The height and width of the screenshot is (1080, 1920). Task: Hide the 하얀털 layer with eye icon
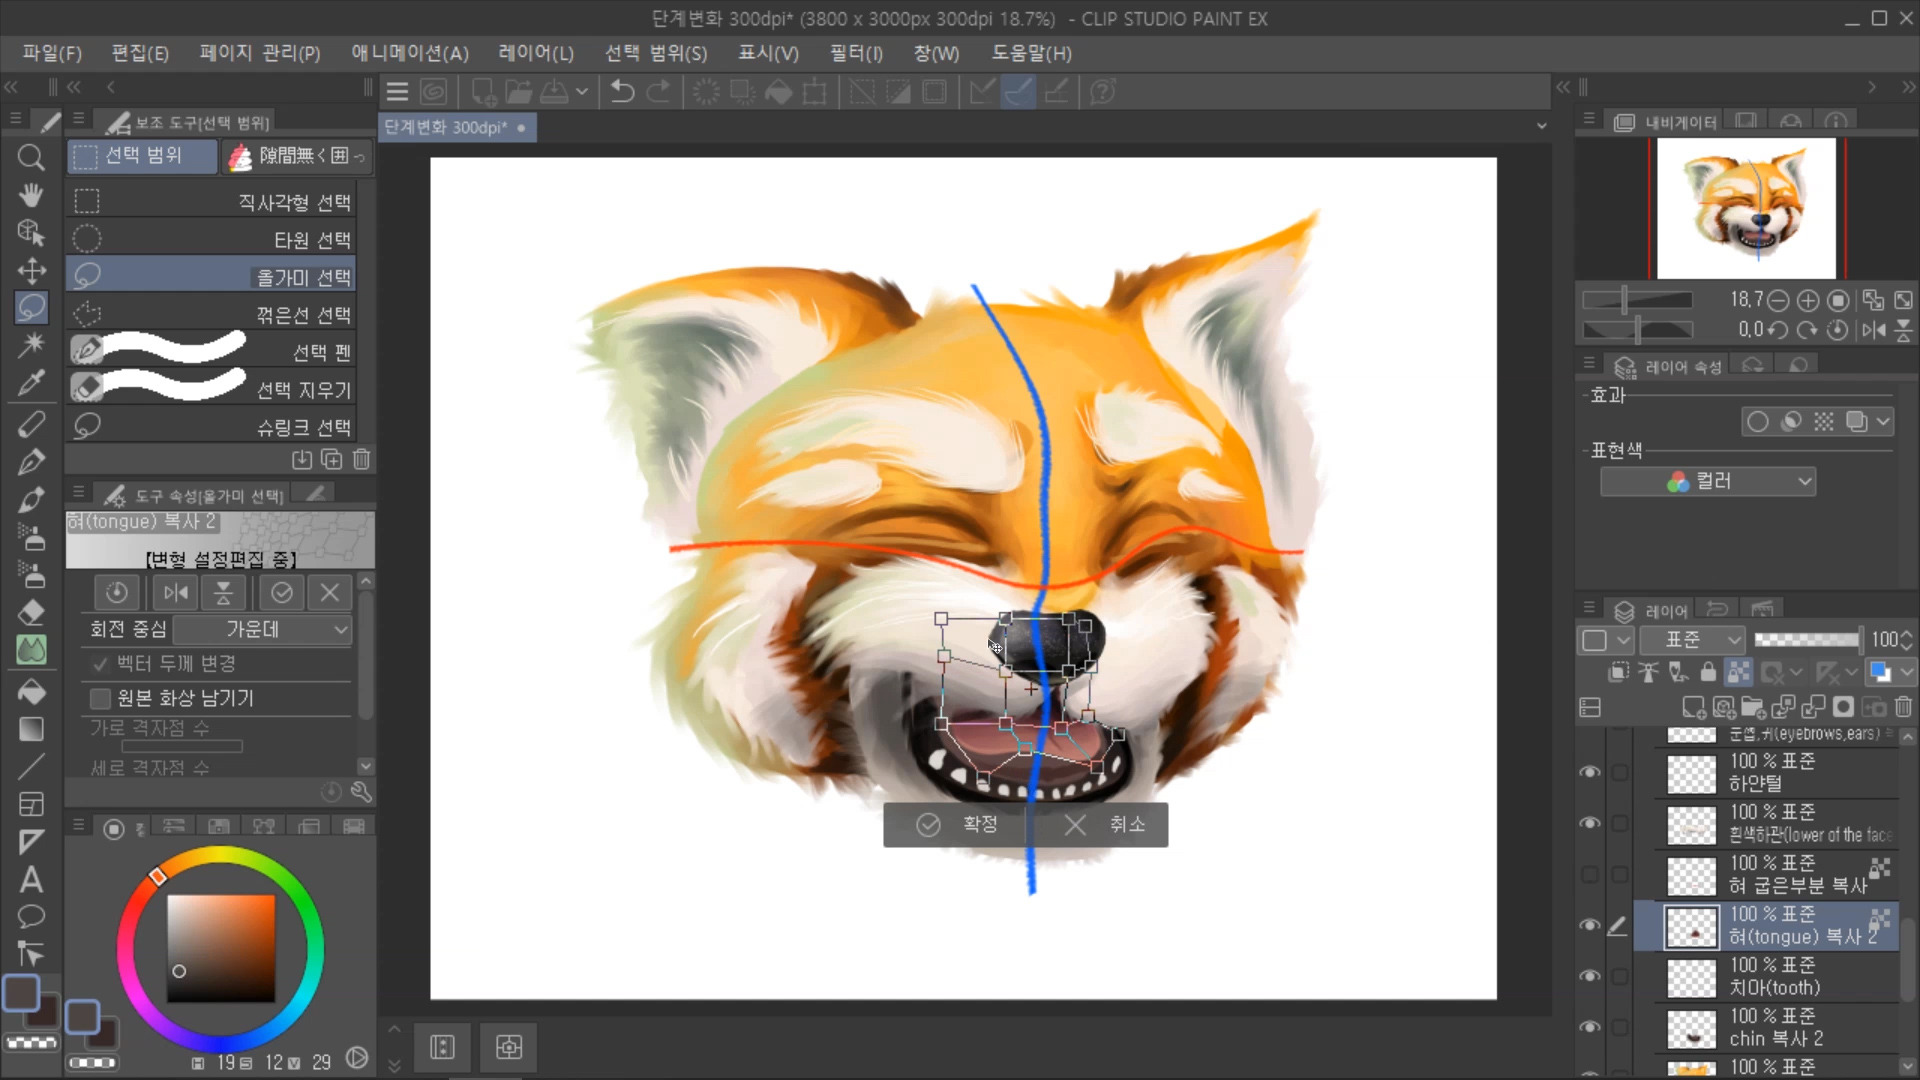click(x=1589, y=772)
